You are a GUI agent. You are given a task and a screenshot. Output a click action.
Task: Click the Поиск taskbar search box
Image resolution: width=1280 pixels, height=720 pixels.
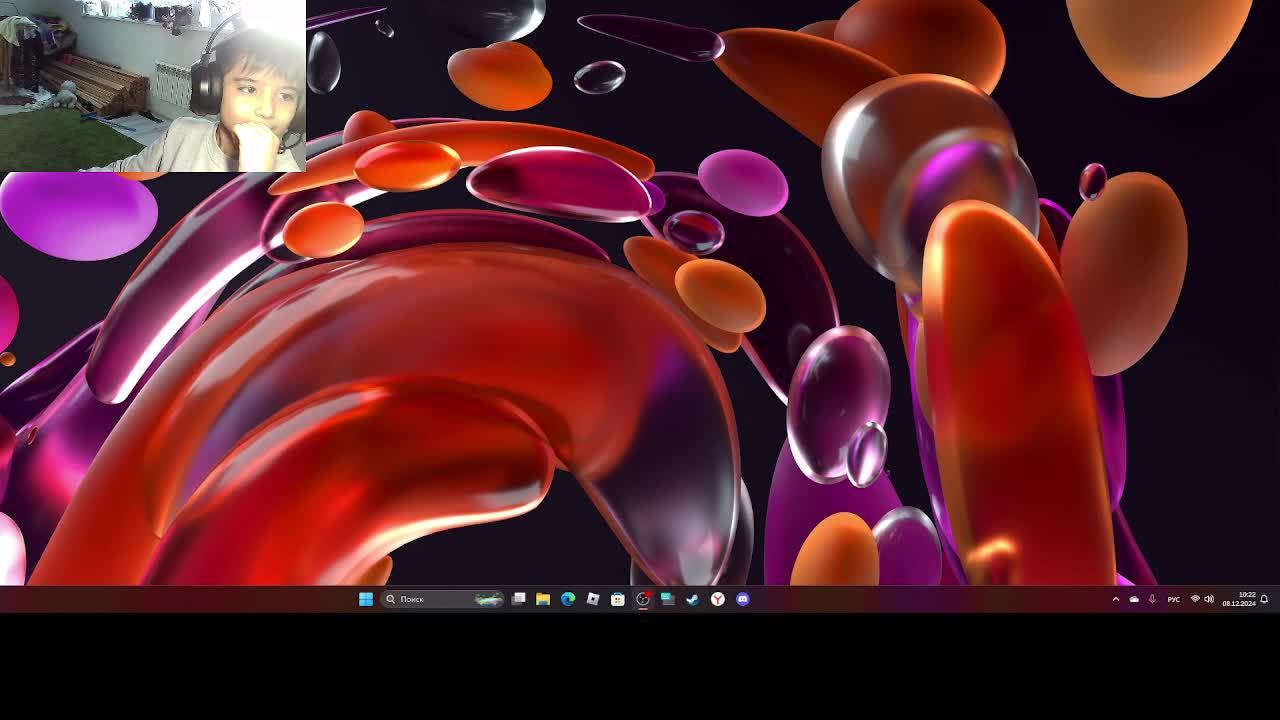(444, 599)
